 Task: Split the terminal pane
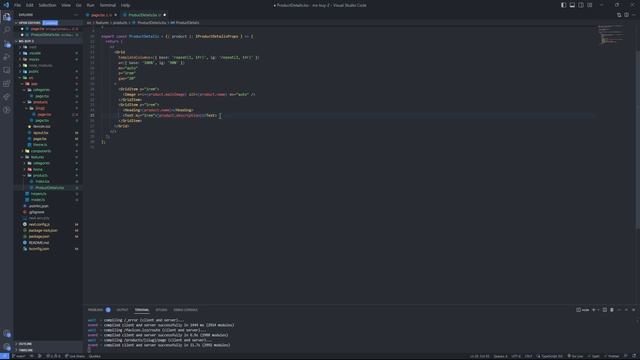pyautogui.click(x=605, y=310)
